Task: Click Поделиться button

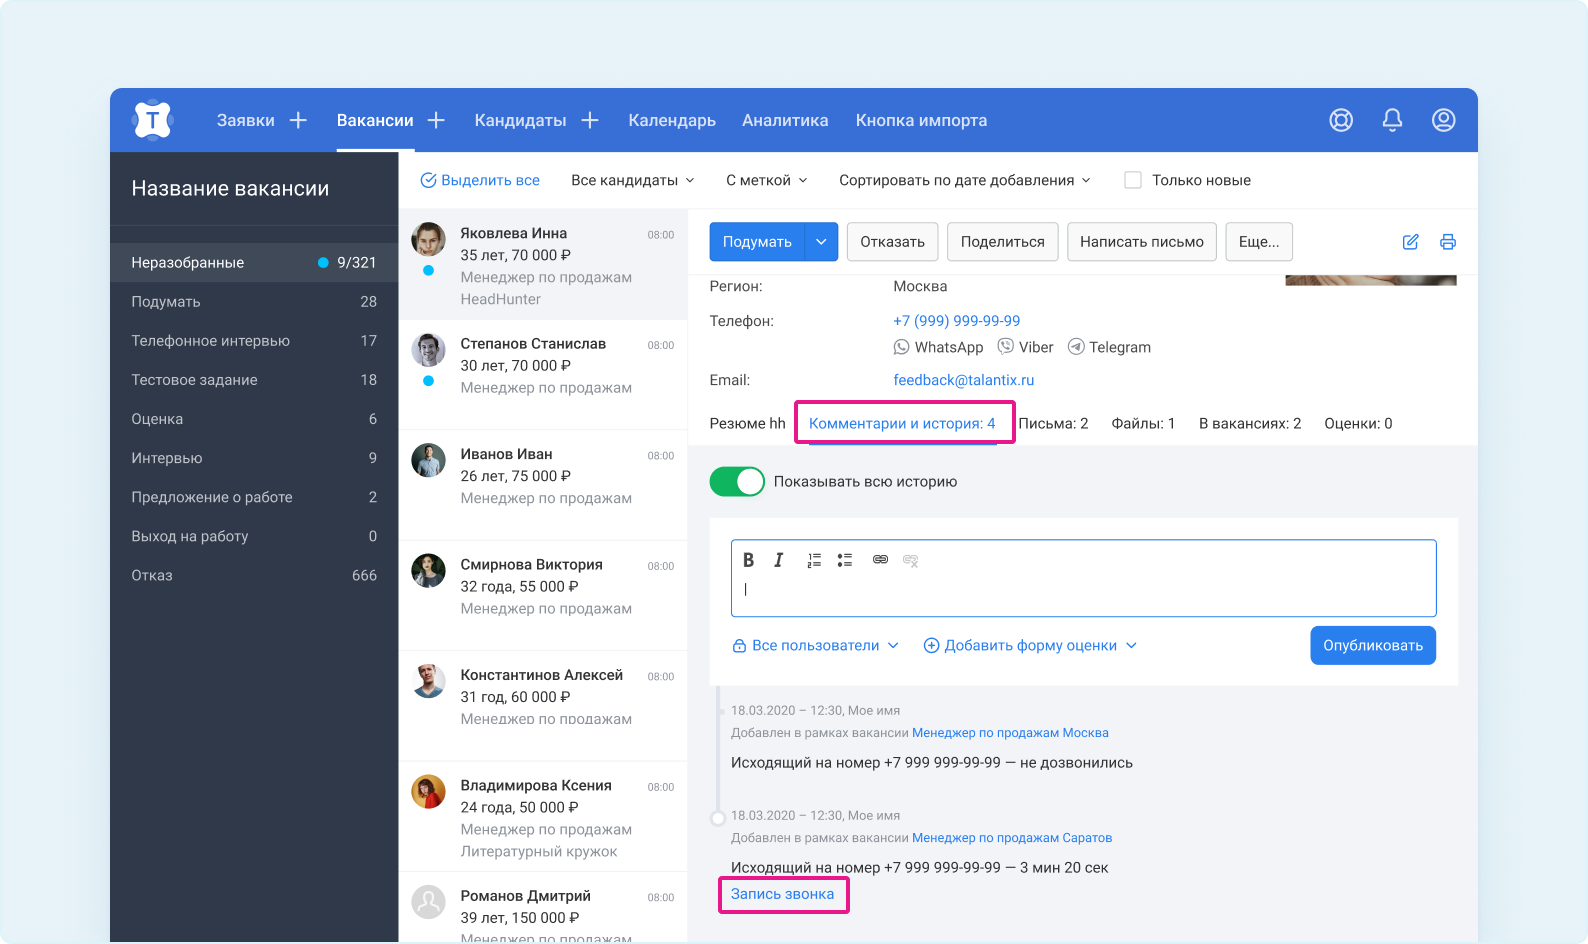Action: [x=1002, y=242]
